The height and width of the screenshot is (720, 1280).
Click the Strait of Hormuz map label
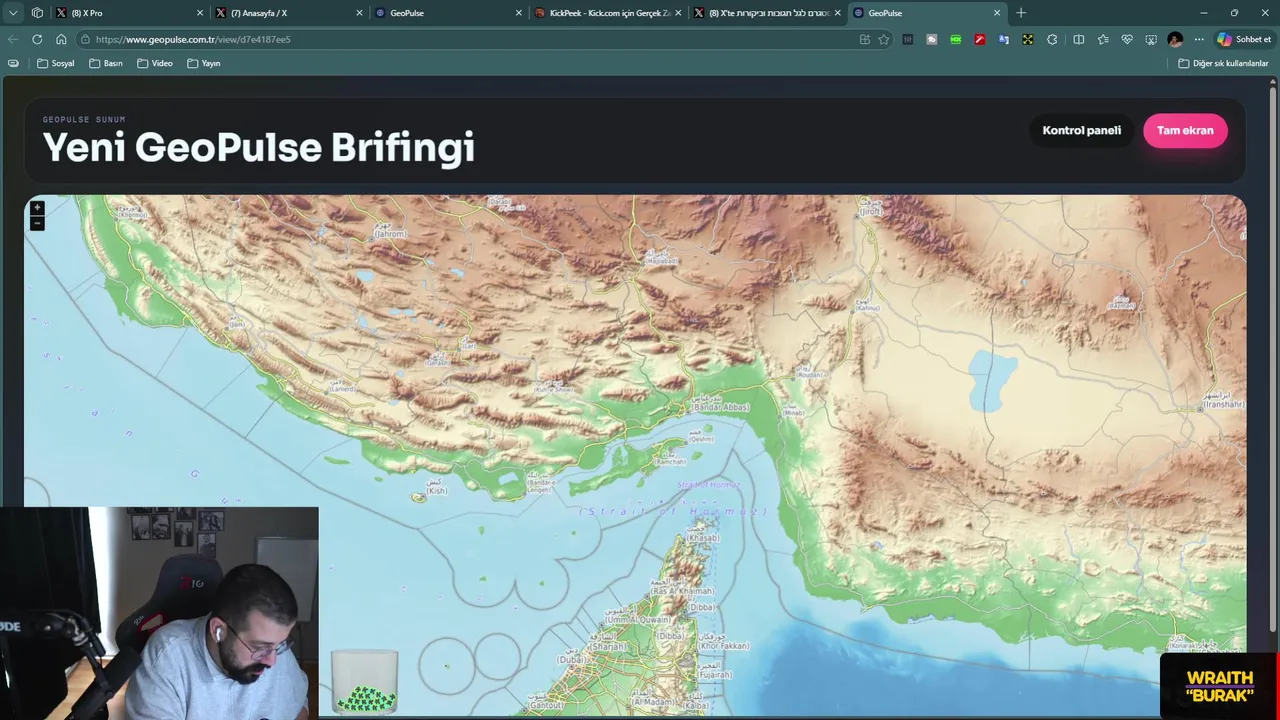click(674, 511)
